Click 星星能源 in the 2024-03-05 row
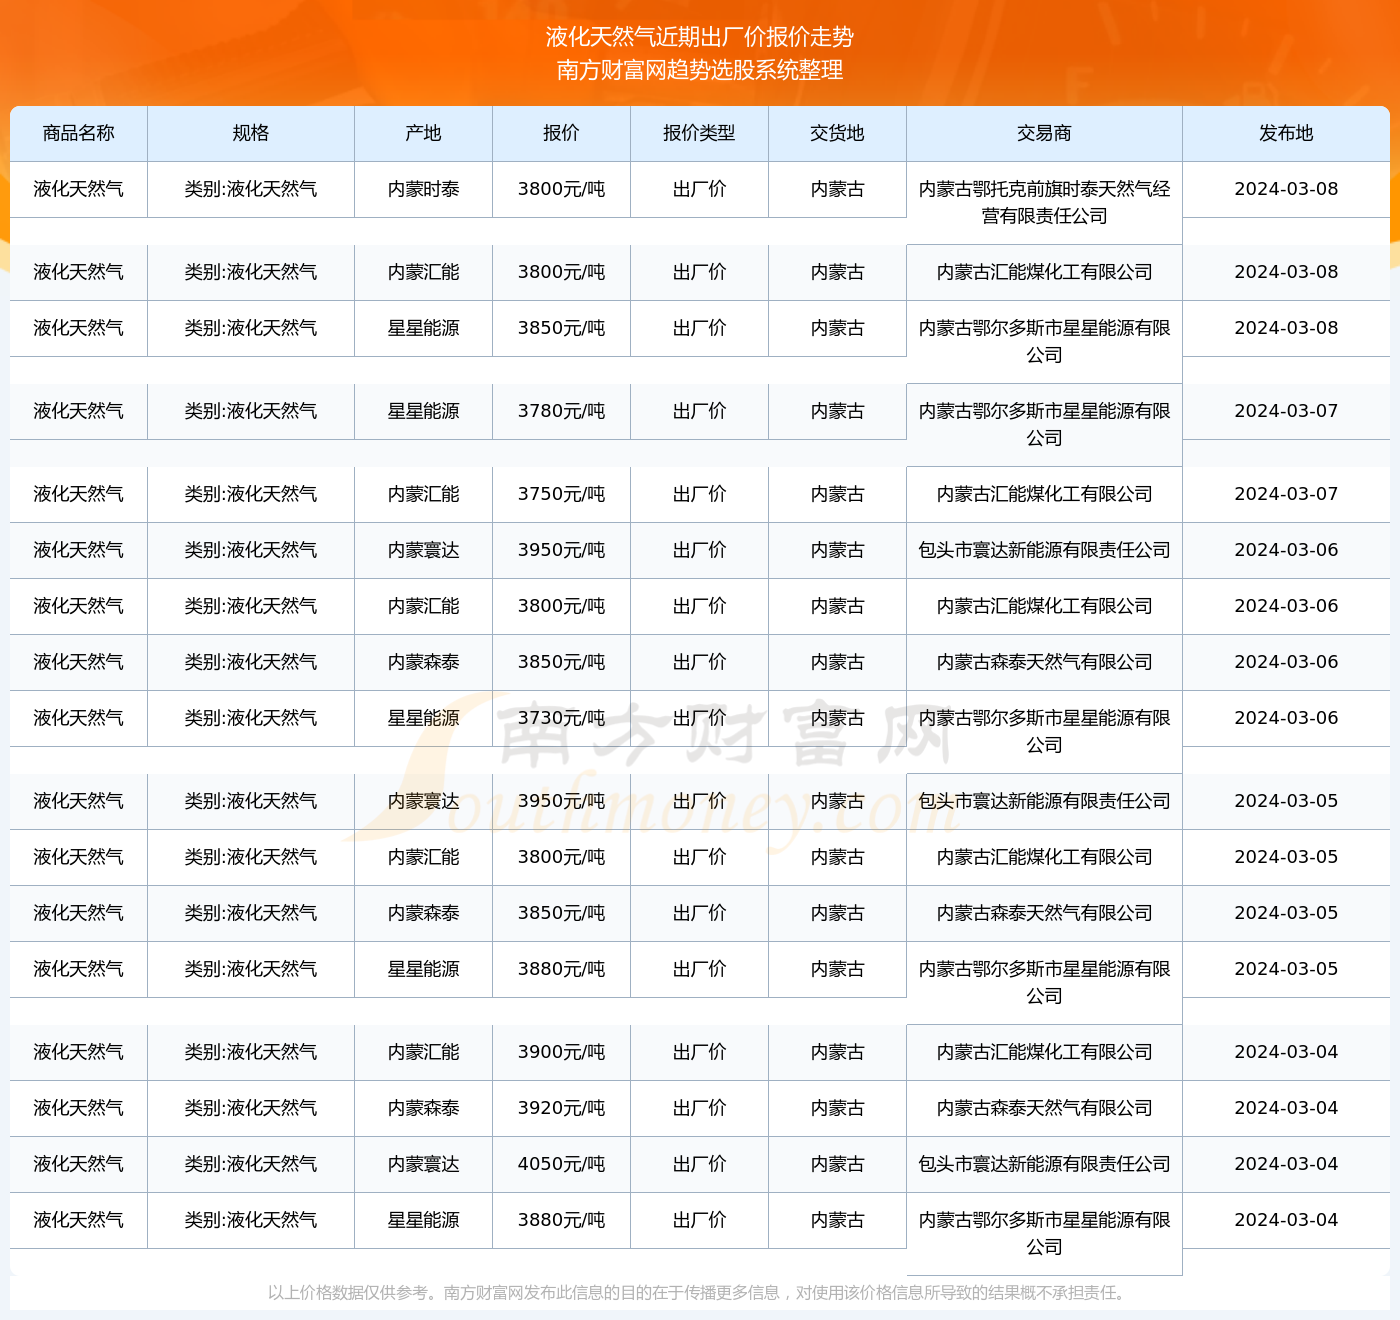The width and height of the screenshot is (1400, 1320). click(424, 969)
